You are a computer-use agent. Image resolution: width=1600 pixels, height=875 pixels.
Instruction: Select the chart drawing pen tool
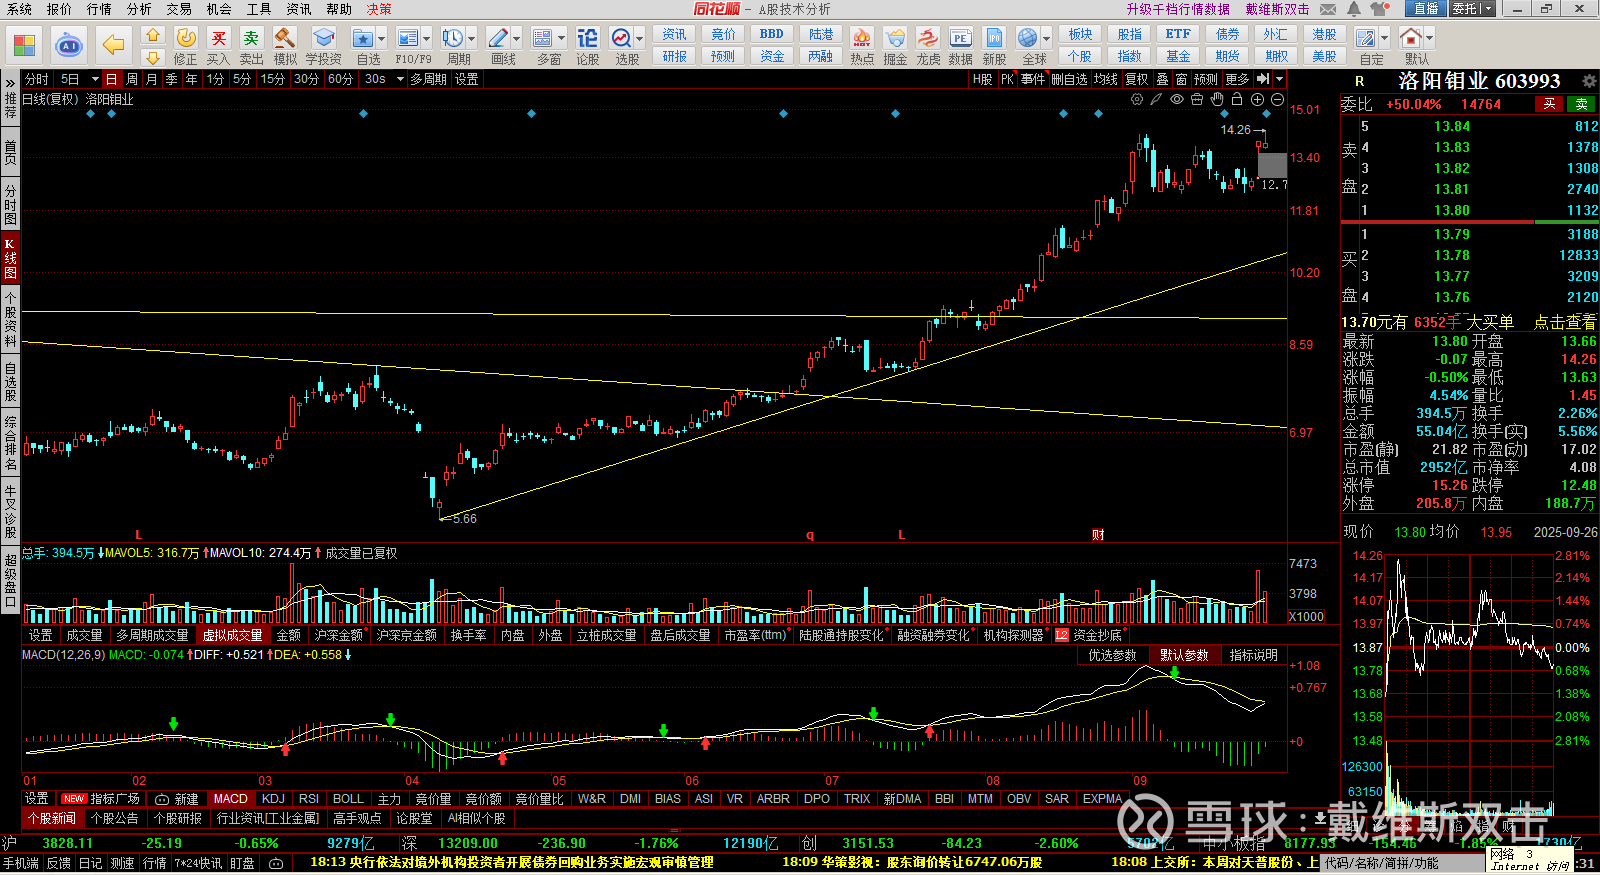pyautogui.click(x=1156, y=99)
